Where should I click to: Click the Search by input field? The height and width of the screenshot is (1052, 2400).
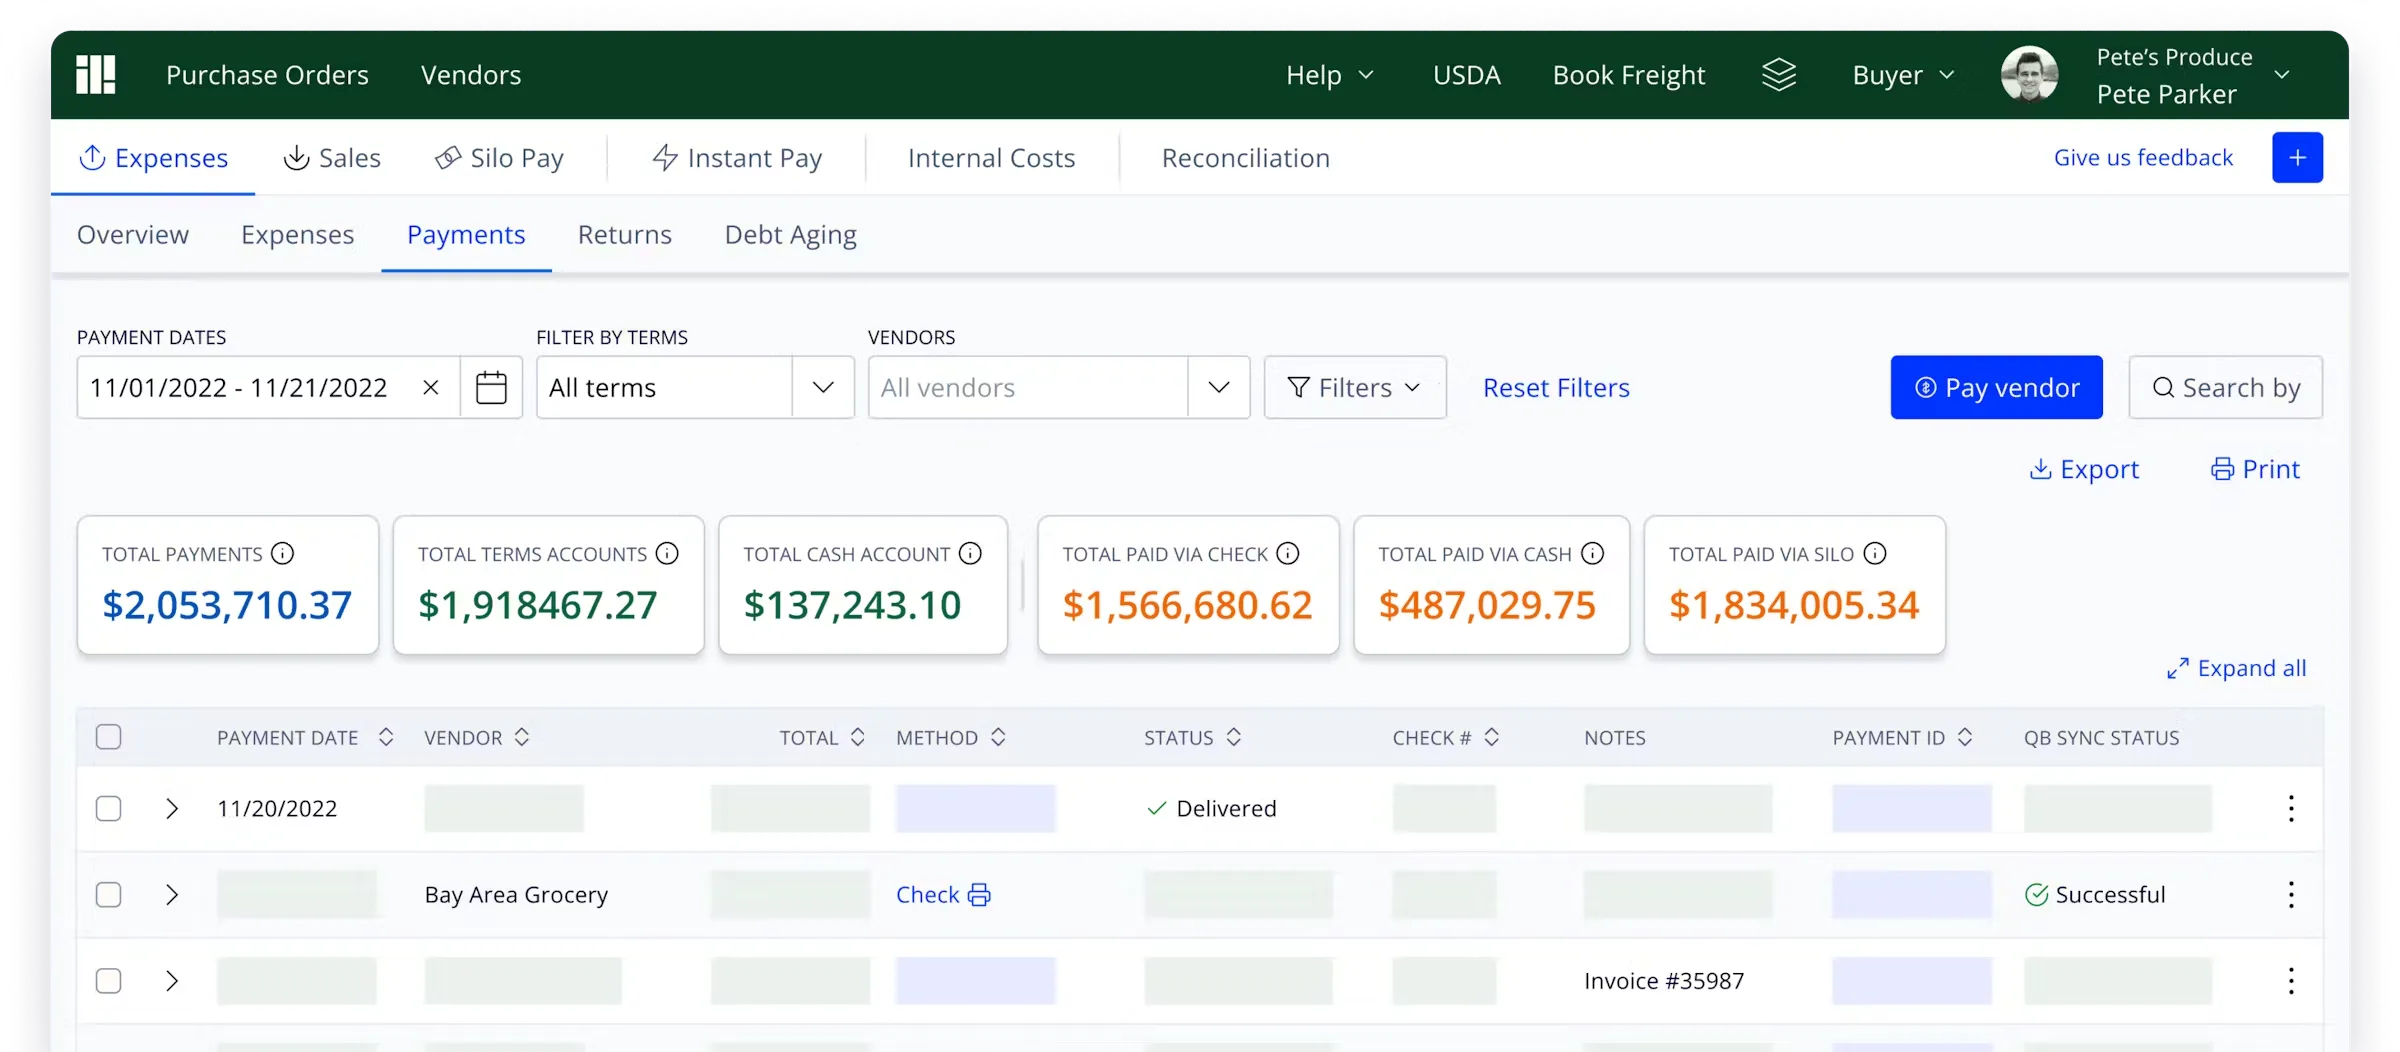pyautogui.click(x=2225, y=388)
